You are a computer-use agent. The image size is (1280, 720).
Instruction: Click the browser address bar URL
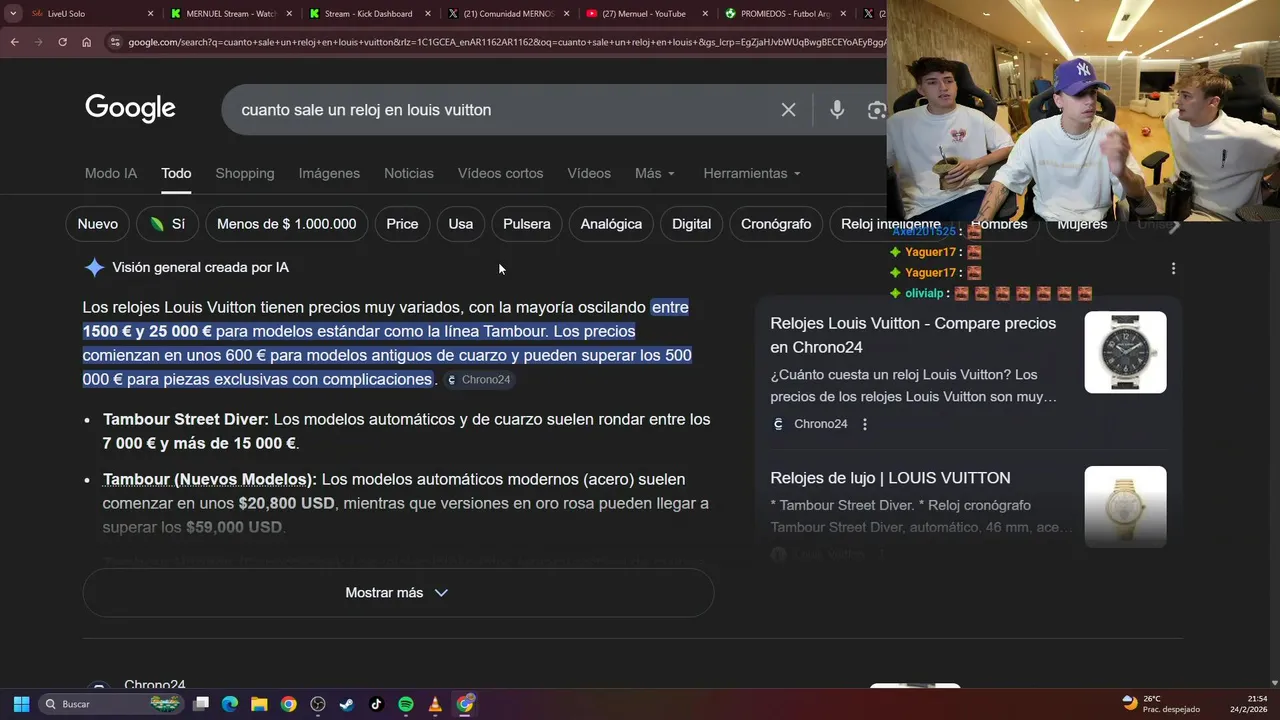505,42
